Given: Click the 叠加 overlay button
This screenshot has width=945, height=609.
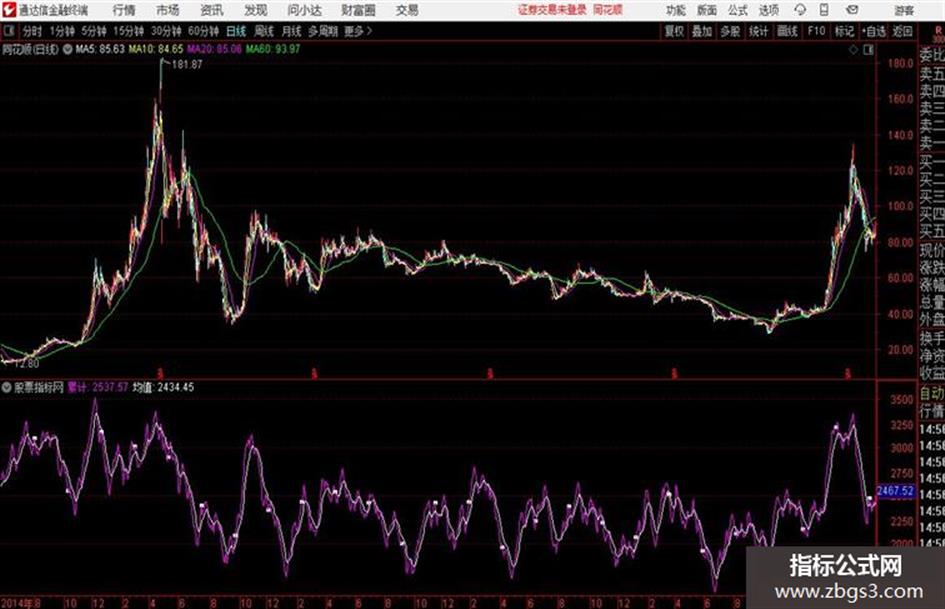Looking at the screenshot, I should click(x=702, y=31).
